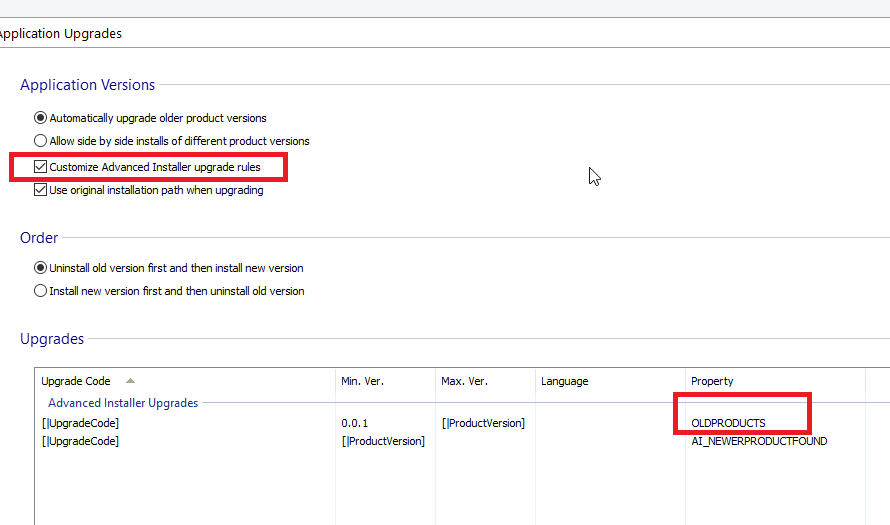Sort by the Language column header

click(564, 381)
